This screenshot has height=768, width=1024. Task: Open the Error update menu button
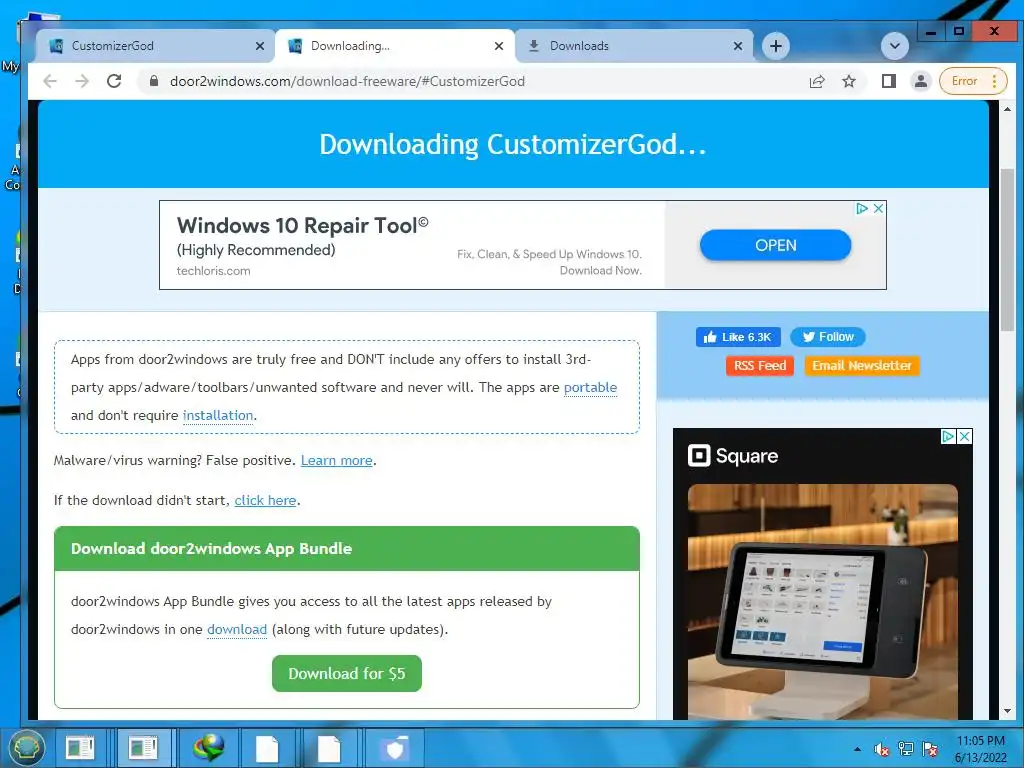point(973,81)
